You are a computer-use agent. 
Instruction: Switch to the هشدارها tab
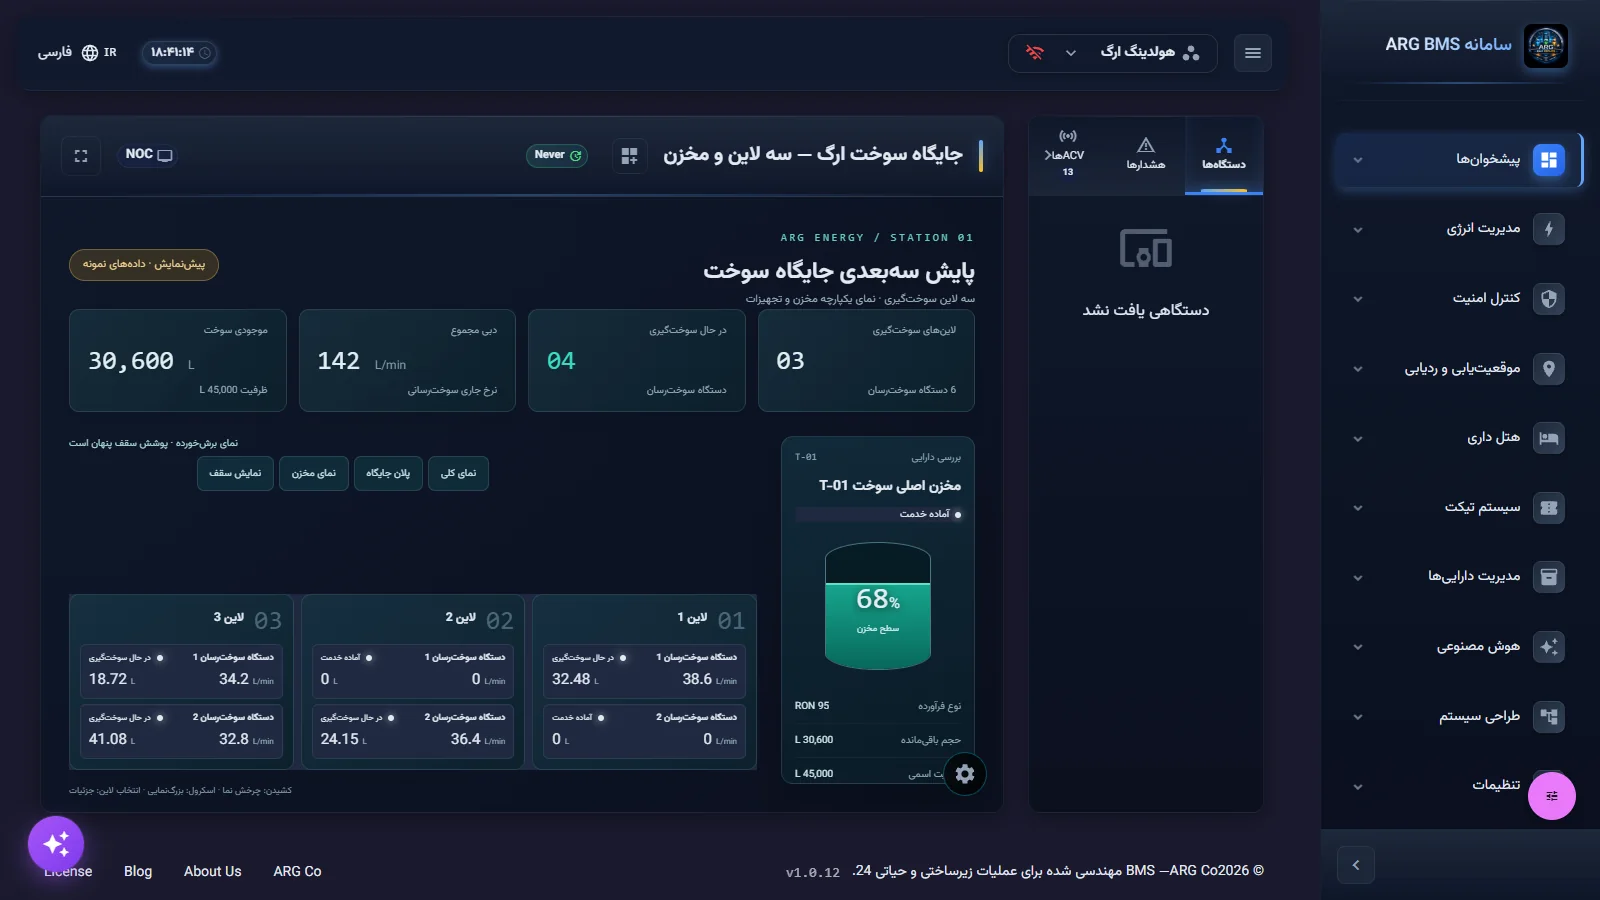(x=1146, y=155)
